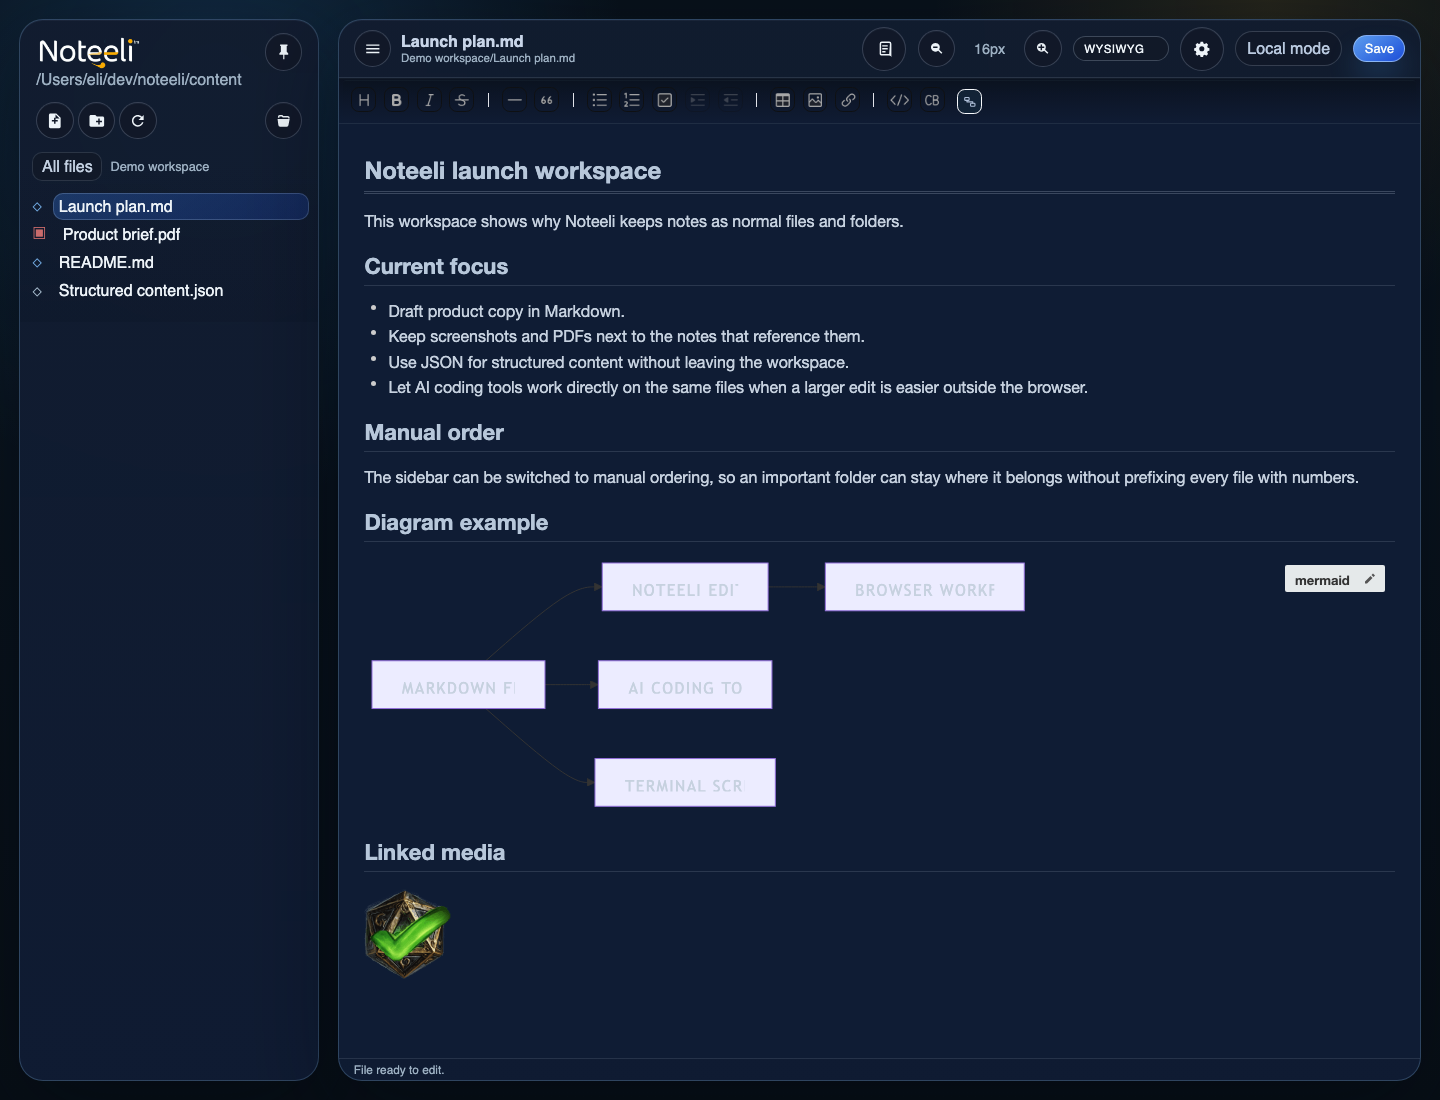The width and height of the screenshot is (1440, 1100).
Task: Insert a code block with the CB icon
Action: coord(932,100)
